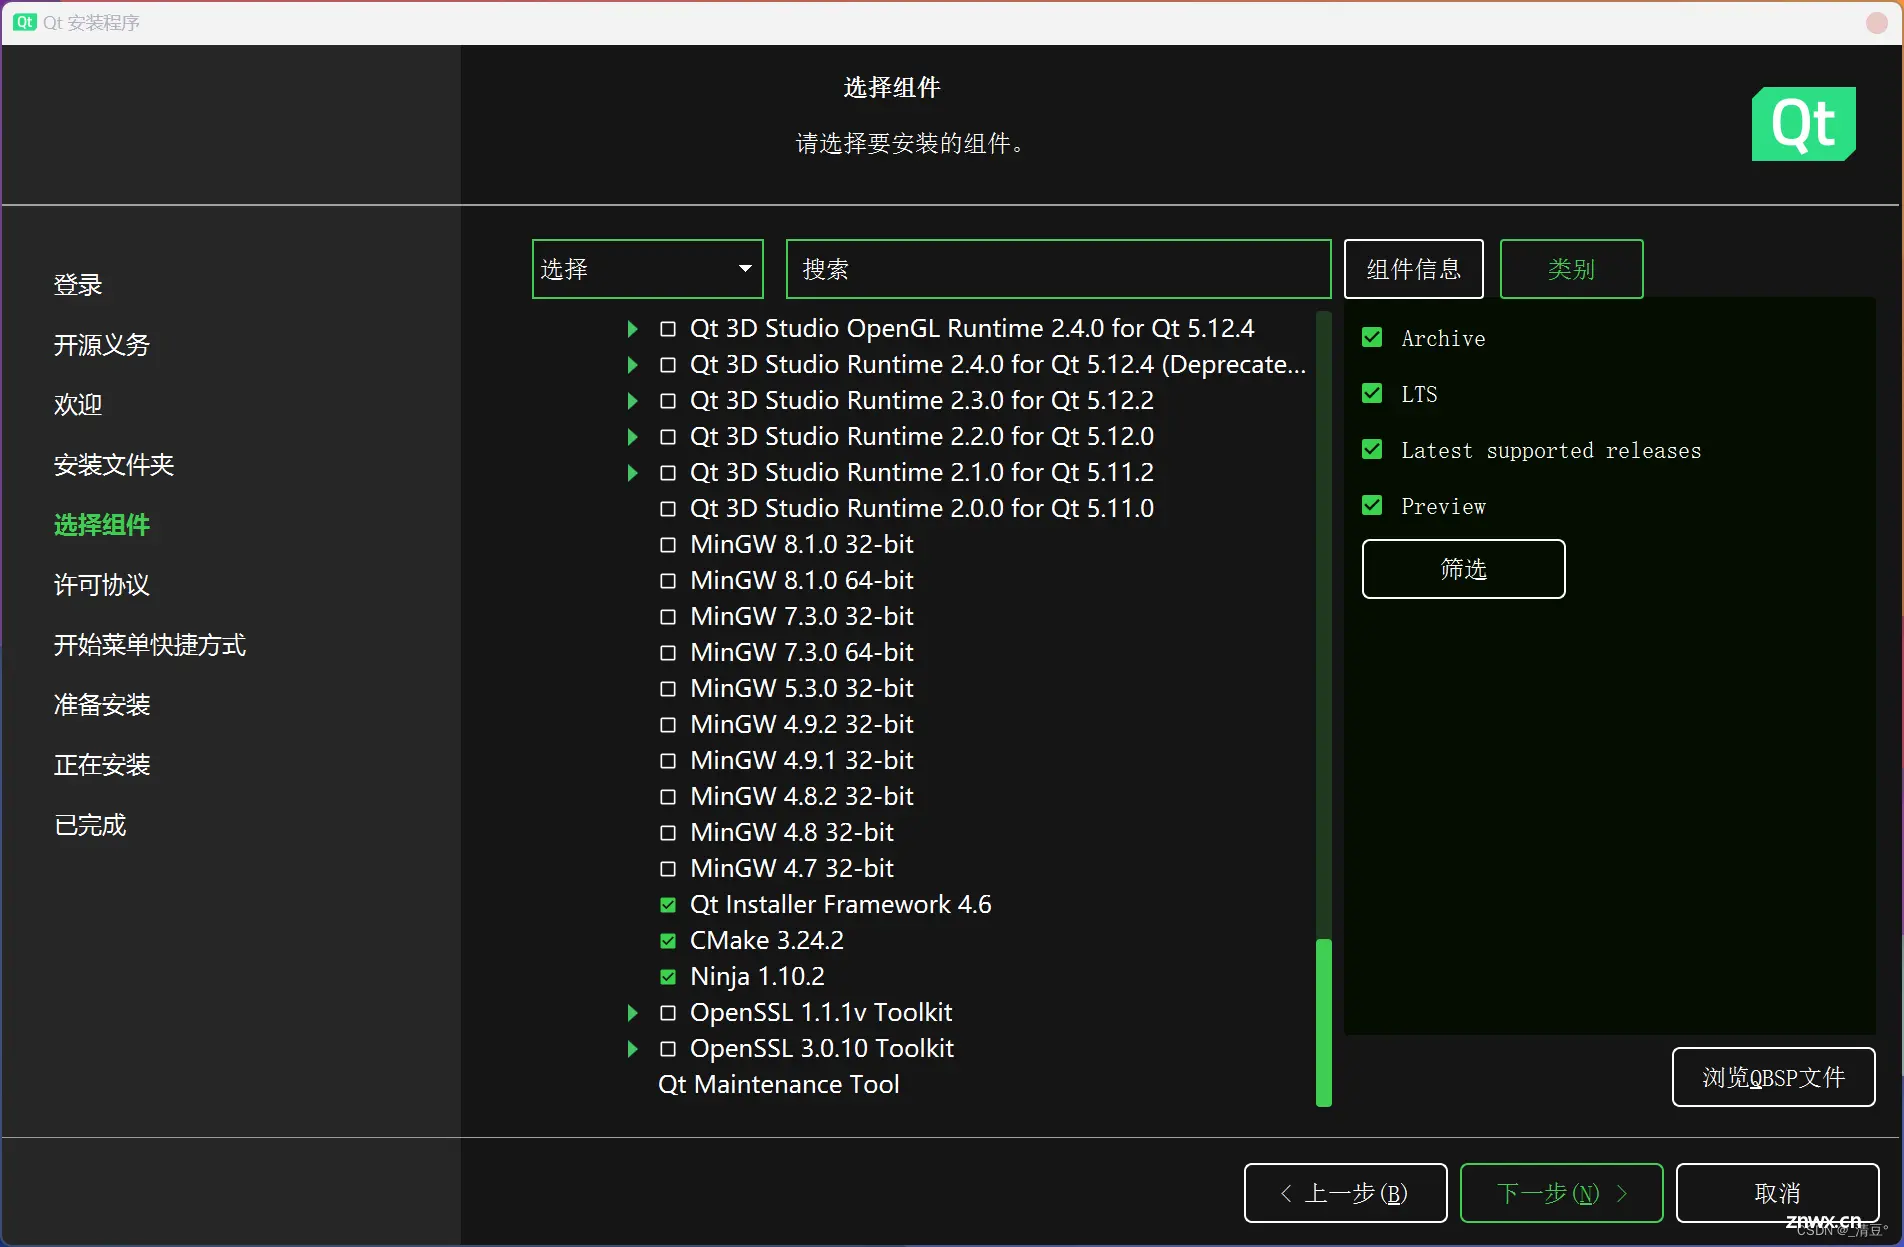Check Qt 3D Studio Runtime 2.0.0 checkbox
This screenshot has height=1247, width=1904.
(x=668, y=509)
